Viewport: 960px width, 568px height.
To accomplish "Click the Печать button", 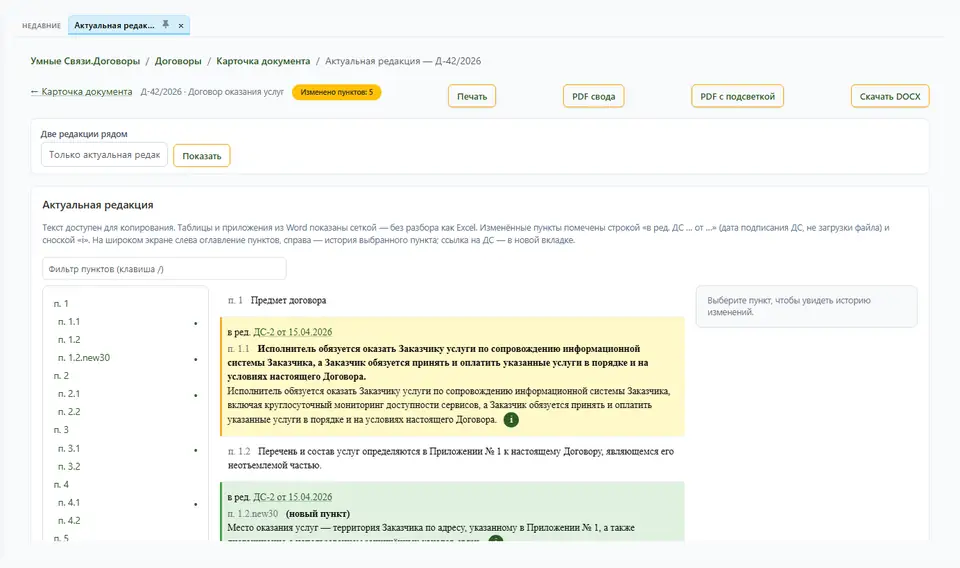I will (x=472, y=96).
